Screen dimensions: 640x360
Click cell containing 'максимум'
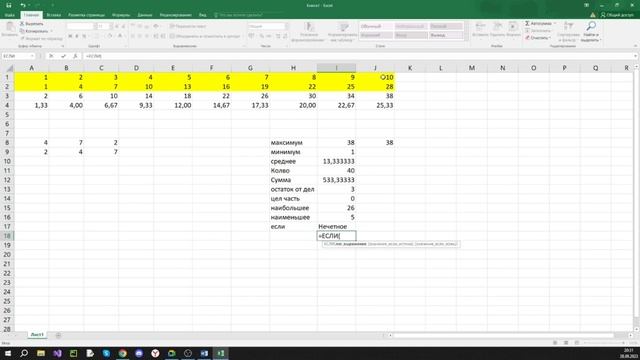click(293, 142)
